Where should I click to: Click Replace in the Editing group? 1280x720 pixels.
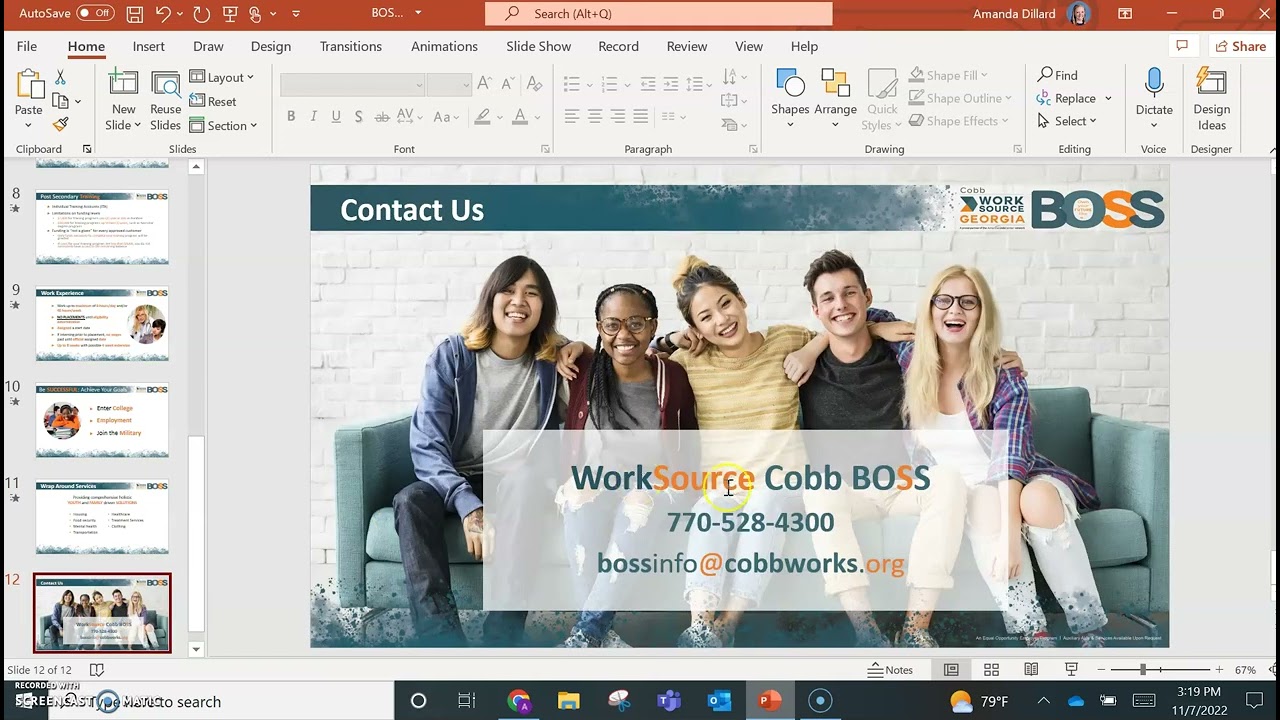pyautogui.click(x=1066, y=98)
